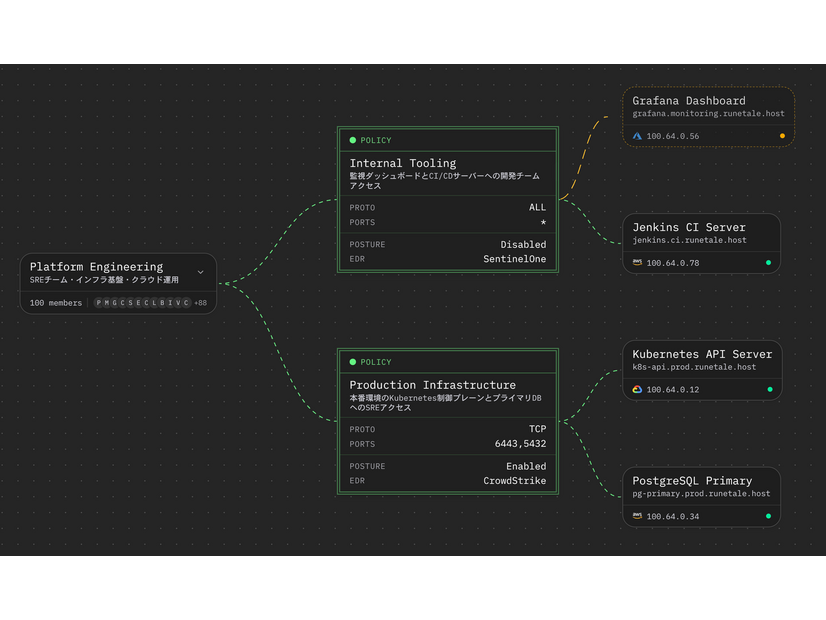This screenshot has height=620, width=826.
Task: Click the orange status dot on Grafana Dashboard
Action: (782, 136)
